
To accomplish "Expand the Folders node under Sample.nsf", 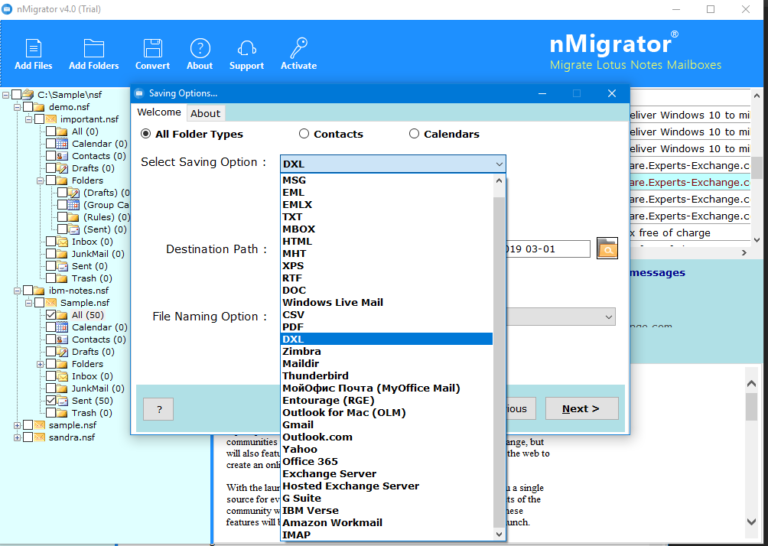I will [x=40, y=364].
